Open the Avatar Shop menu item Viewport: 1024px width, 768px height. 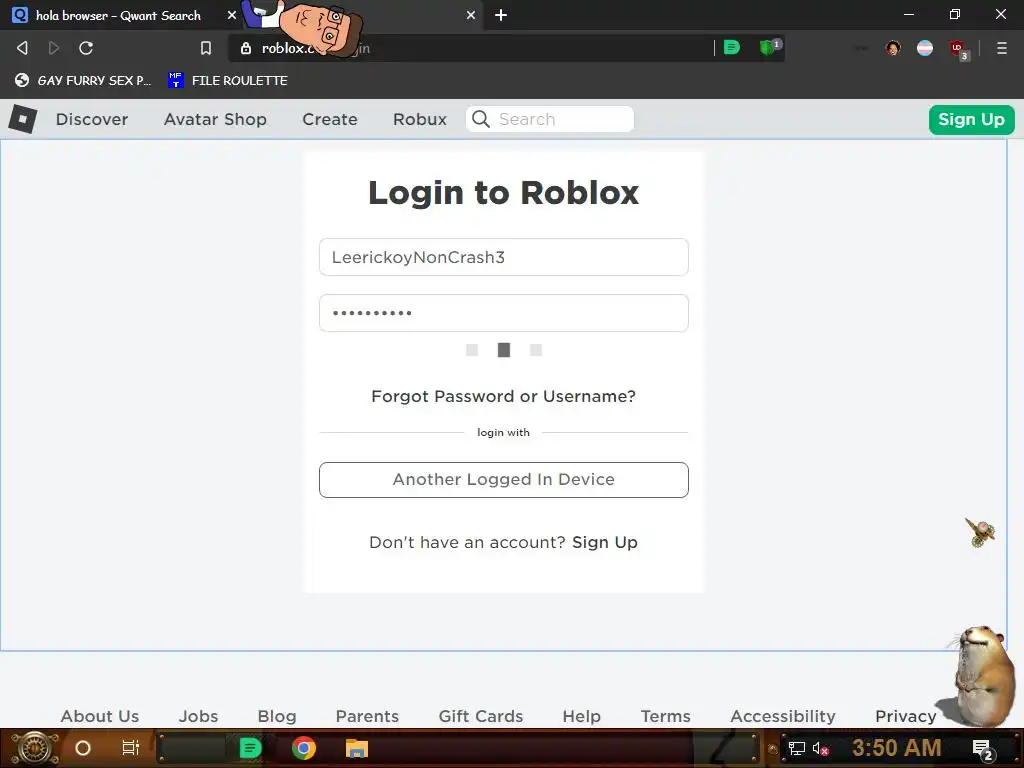pos(215,120)
